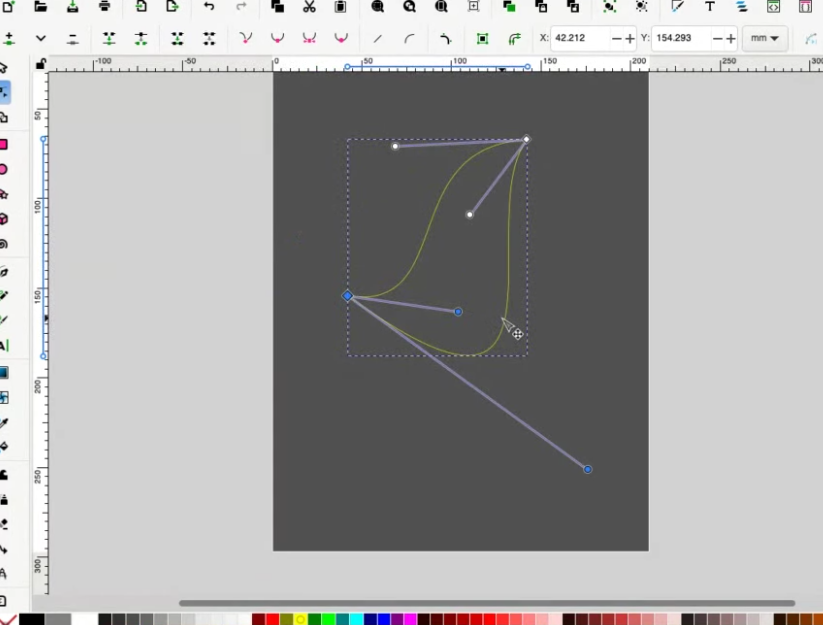
Task: Zoom to fit page
Action: click(441, 6)
